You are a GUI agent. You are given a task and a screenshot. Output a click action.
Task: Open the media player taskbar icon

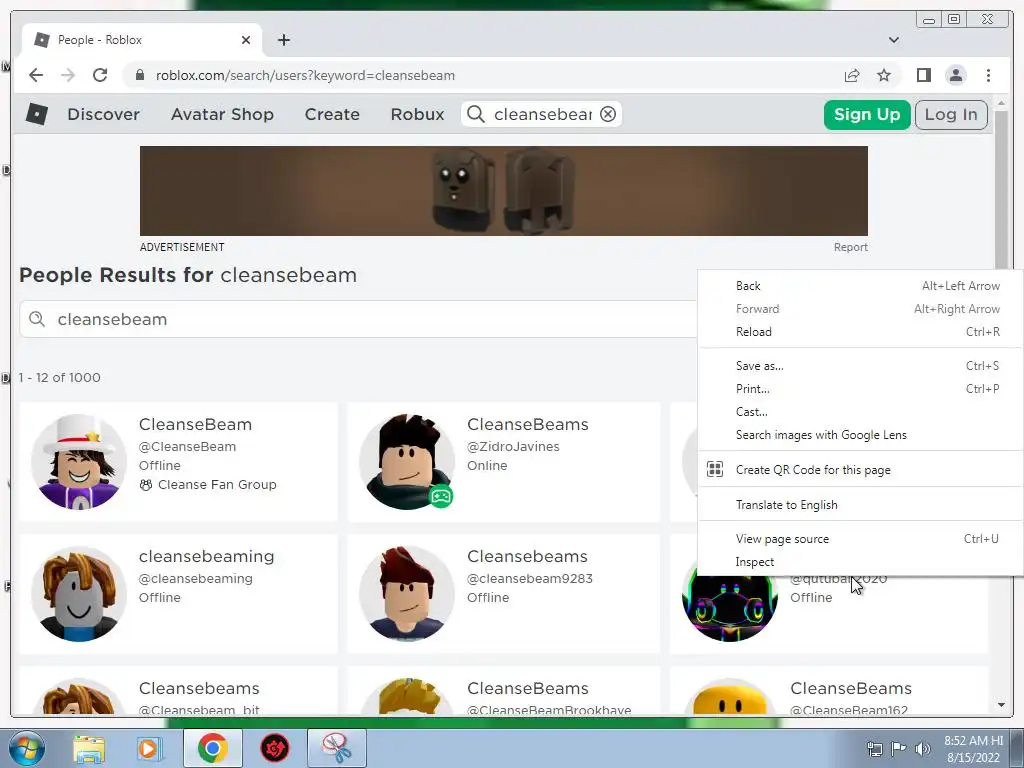(x=149, y=748)
